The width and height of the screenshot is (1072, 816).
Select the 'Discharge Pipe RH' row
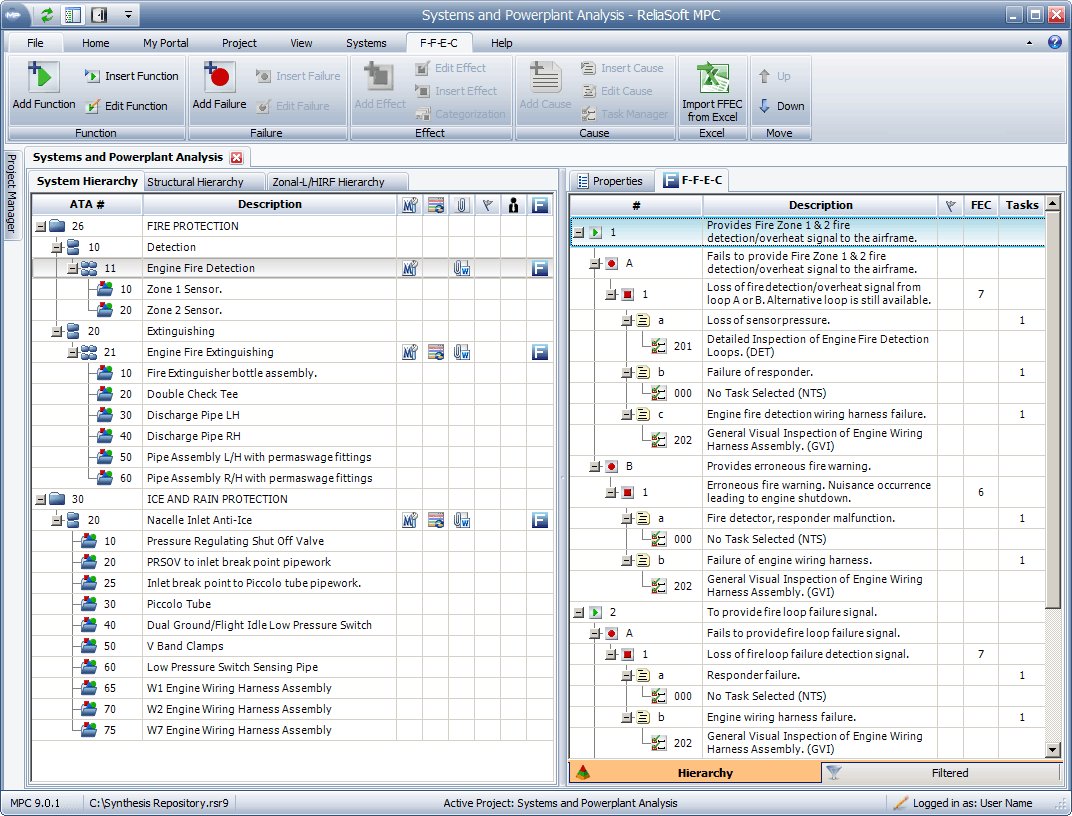pos(293,437)
